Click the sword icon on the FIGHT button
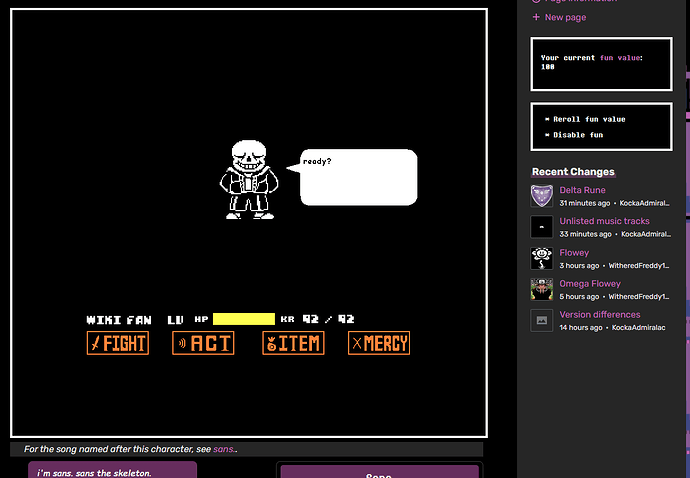The width and height of the screenshot is (690, 478). coord(95,344)
